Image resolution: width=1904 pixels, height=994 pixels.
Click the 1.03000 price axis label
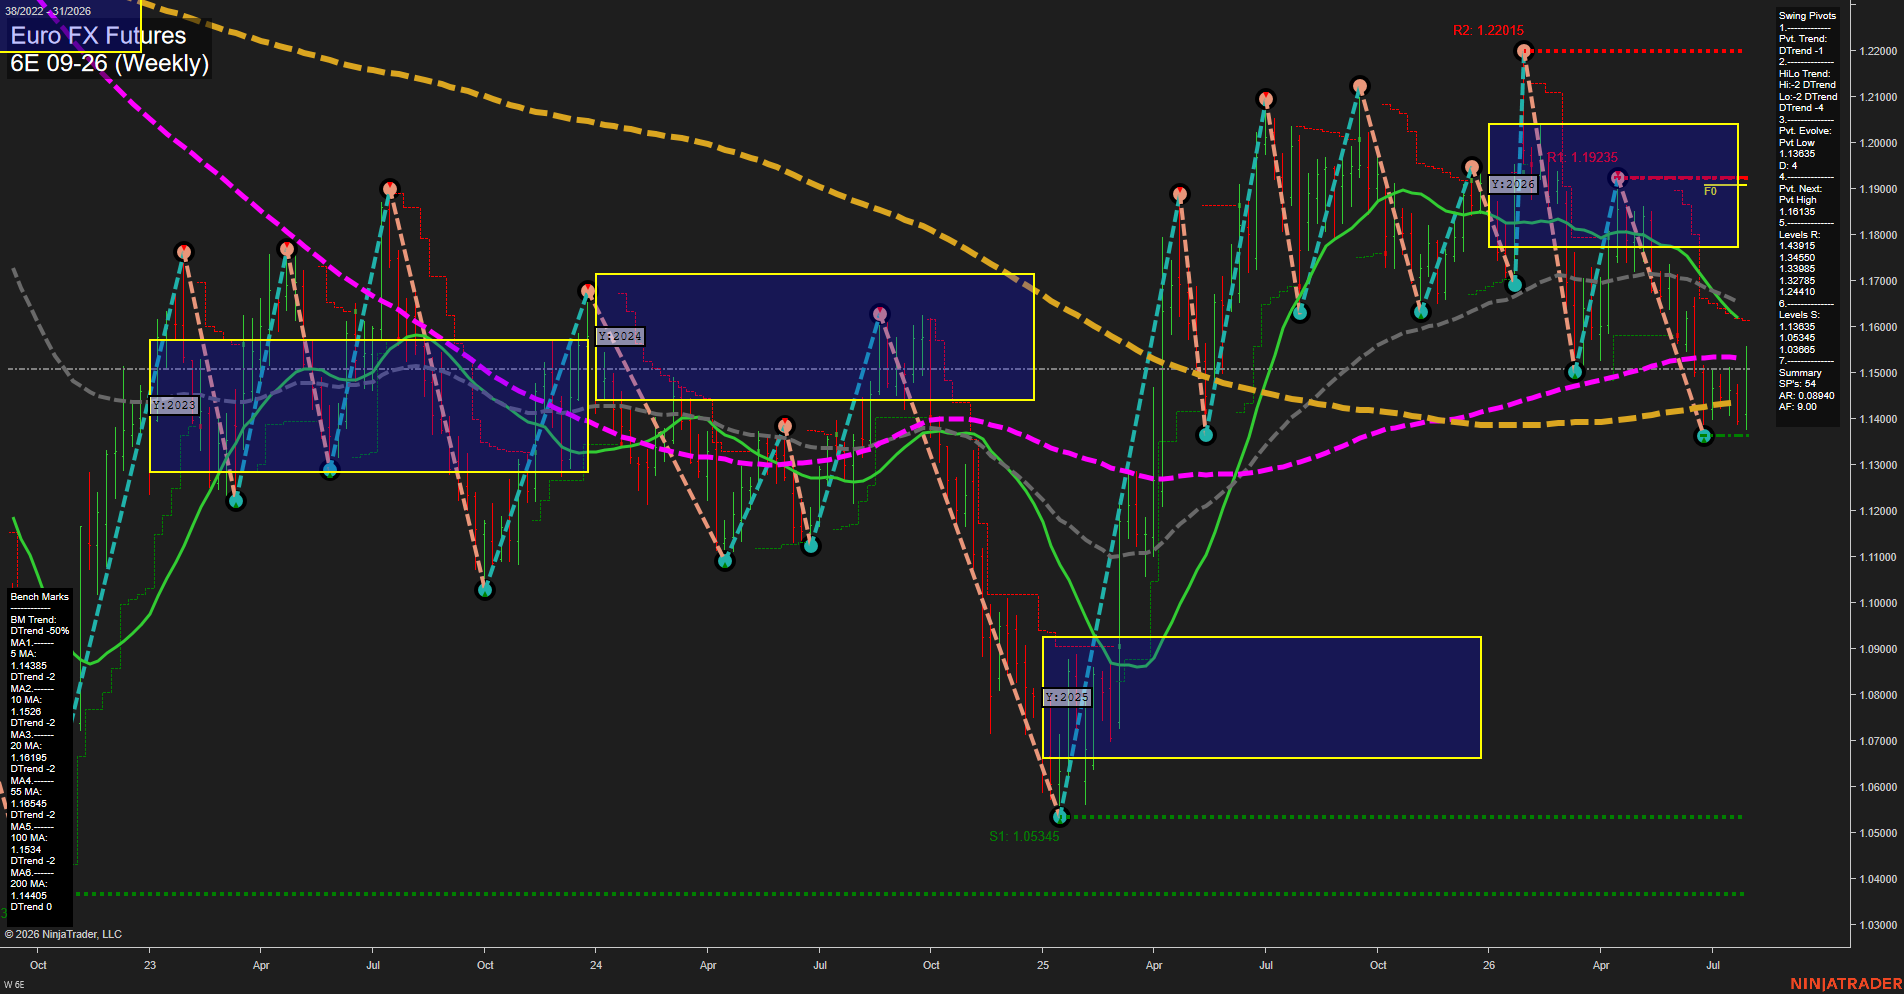(1877, 925)
